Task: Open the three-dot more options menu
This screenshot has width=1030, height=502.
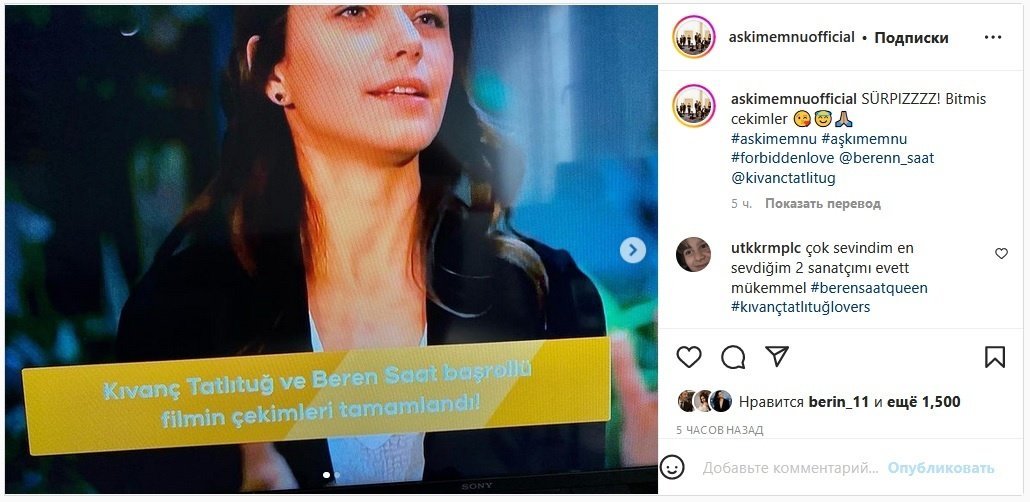Action: tap(993, 37)
